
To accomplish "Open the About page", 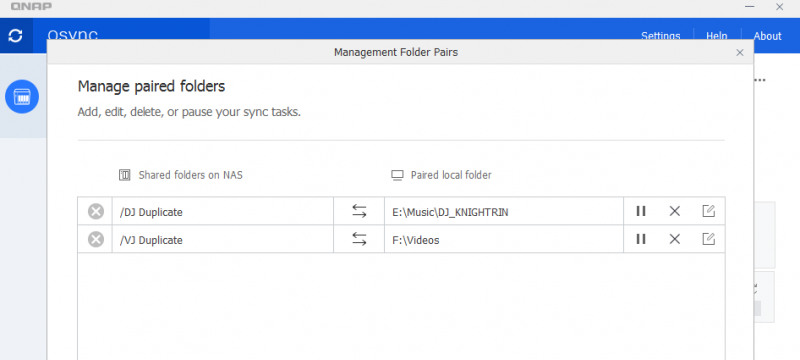I will tap(767, 36).
